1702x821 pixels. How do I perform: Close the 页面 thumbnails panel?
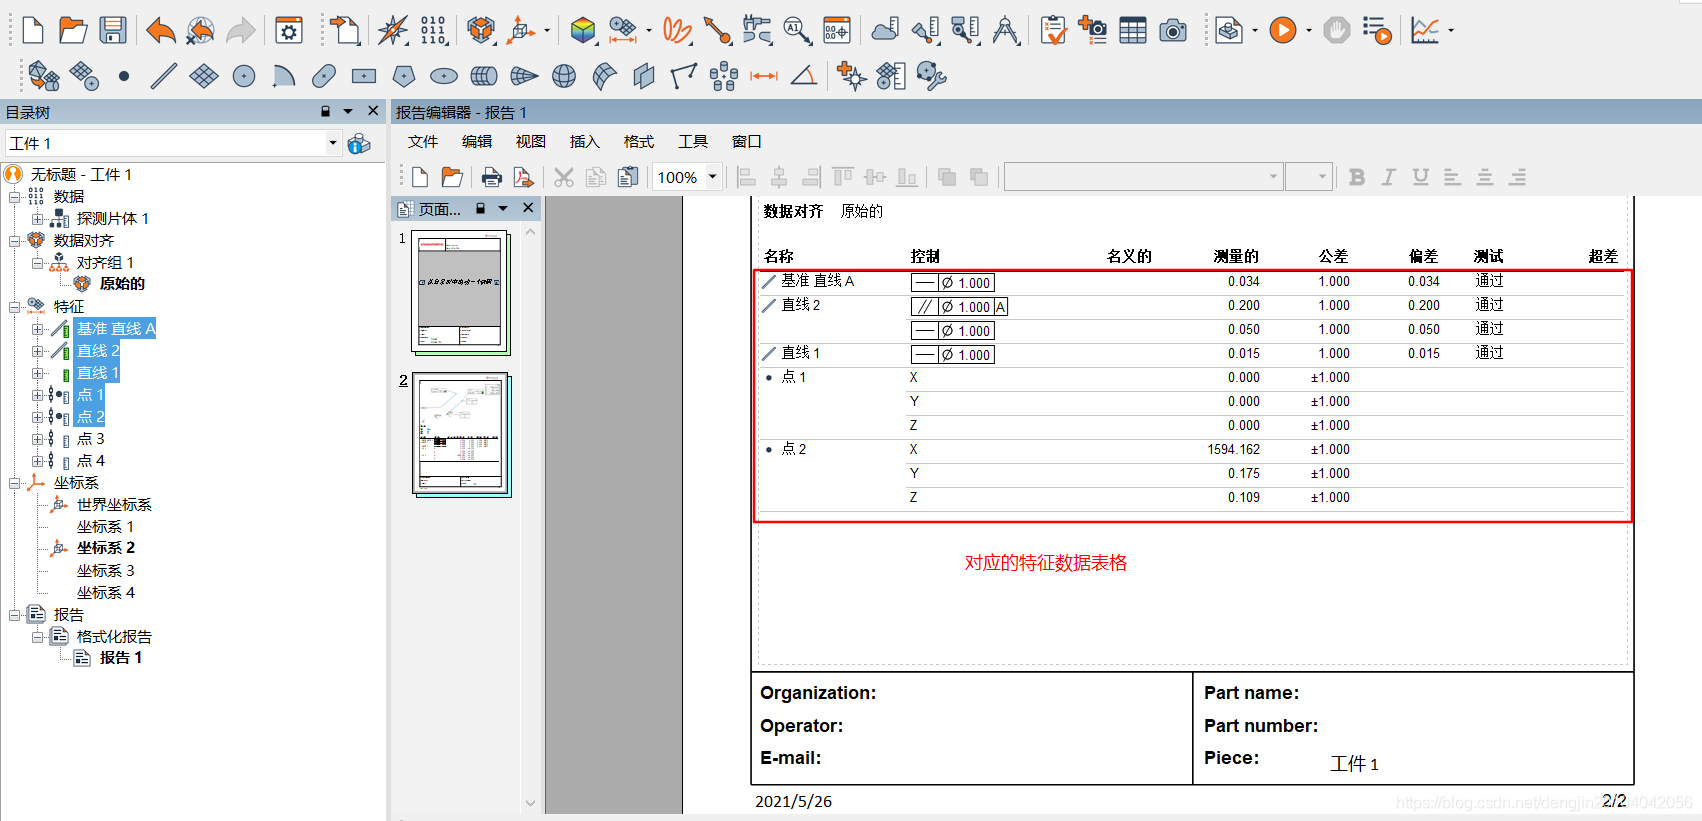tap(528, 208)
